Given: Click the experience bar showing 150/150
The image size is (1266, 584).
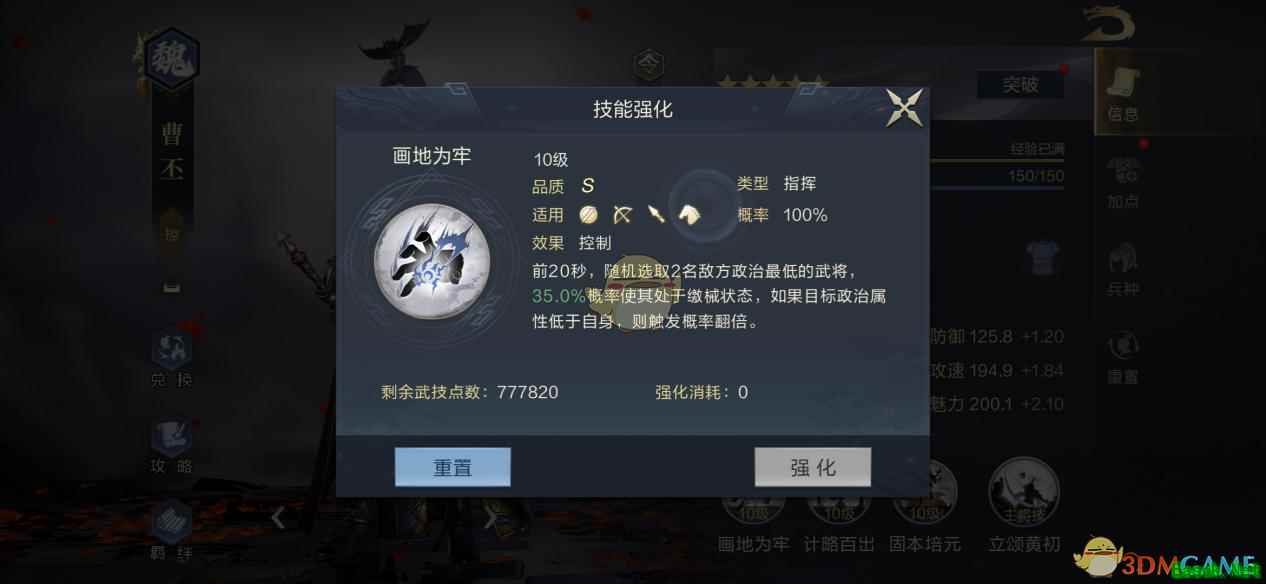Looking at the screenshot, I should [997, 176].
